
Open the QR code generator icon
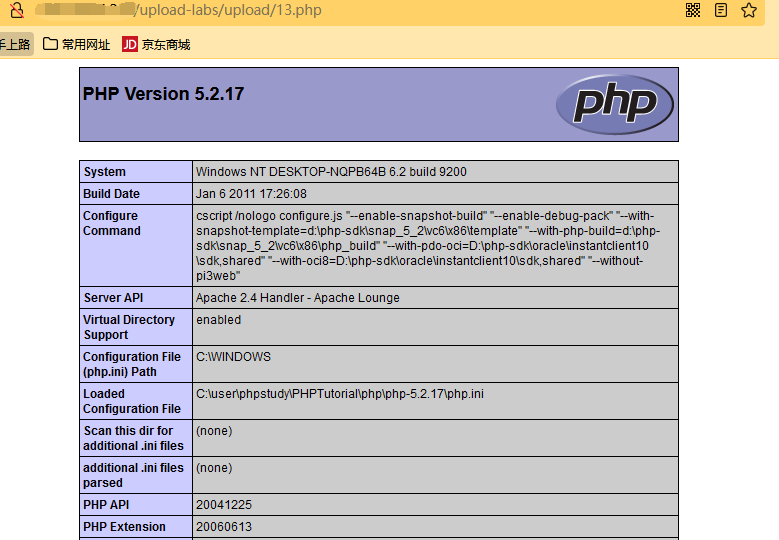point(693,11)
